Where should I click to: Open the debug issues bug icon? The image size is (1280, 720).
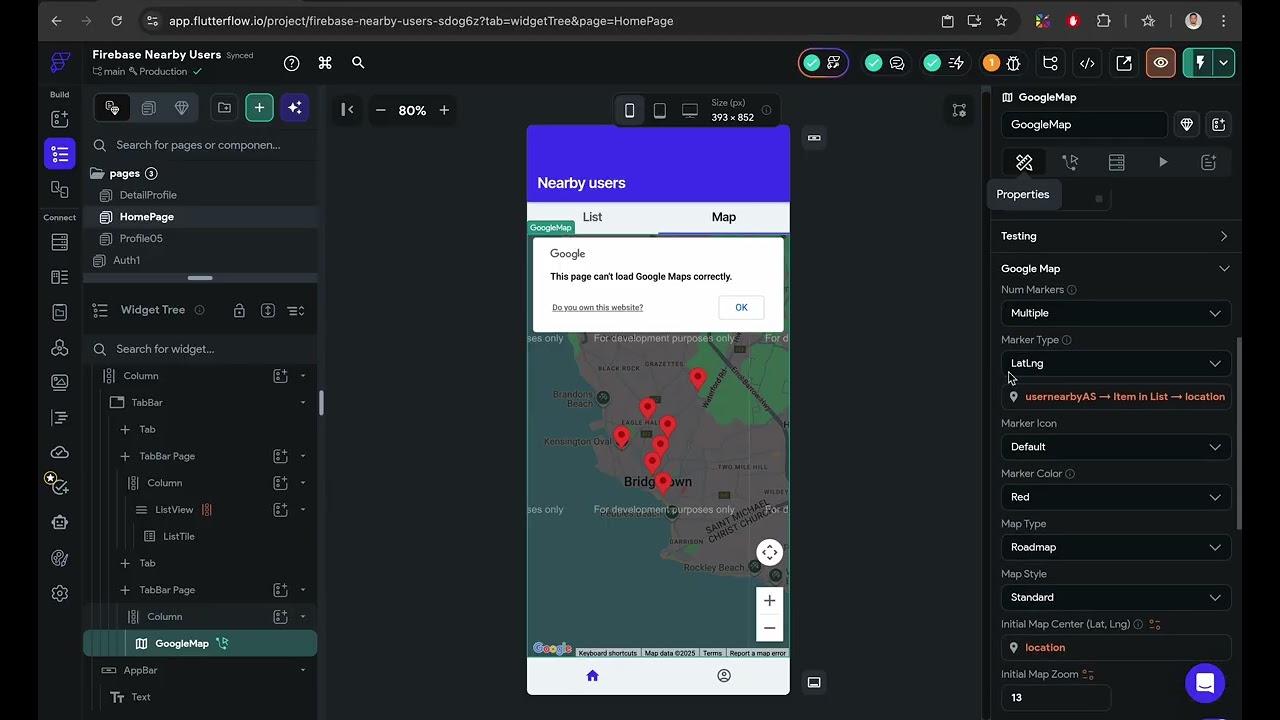point(1014,63)
